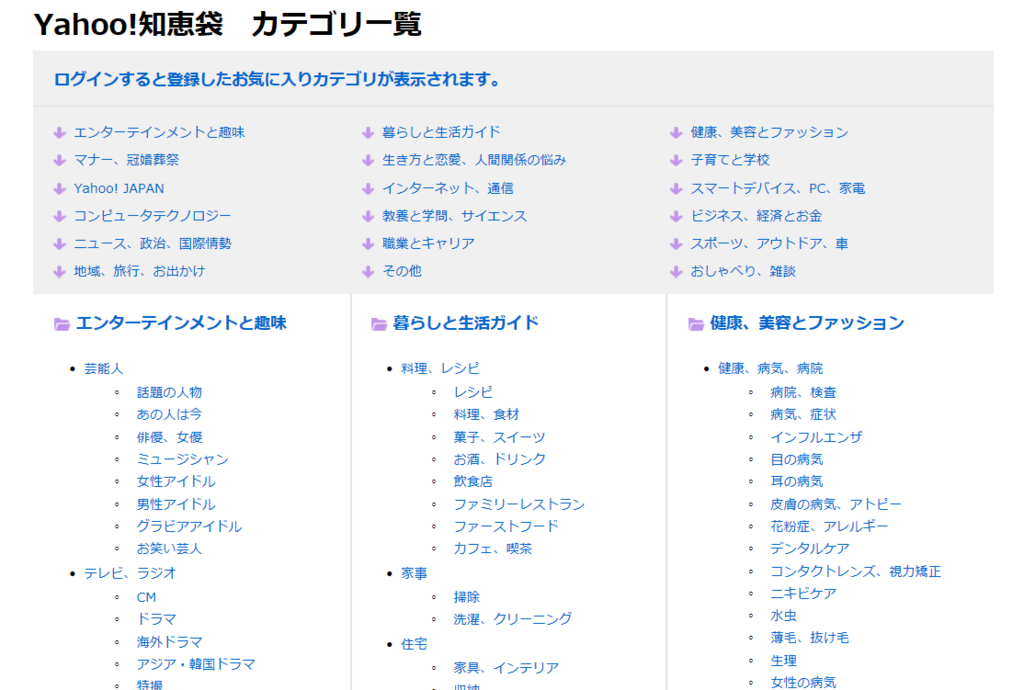Open the お笑い芸人 subcategory

click(x=169, y=549)
